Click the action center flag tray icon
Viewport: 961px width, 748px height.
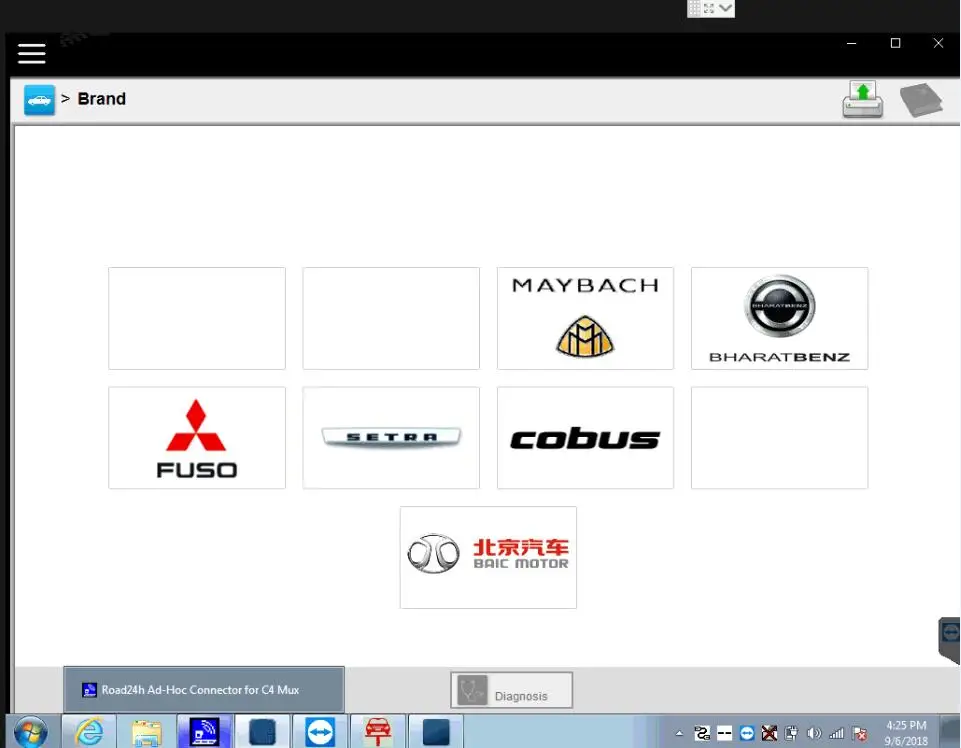pyautogui.click(x=859, y=733)
